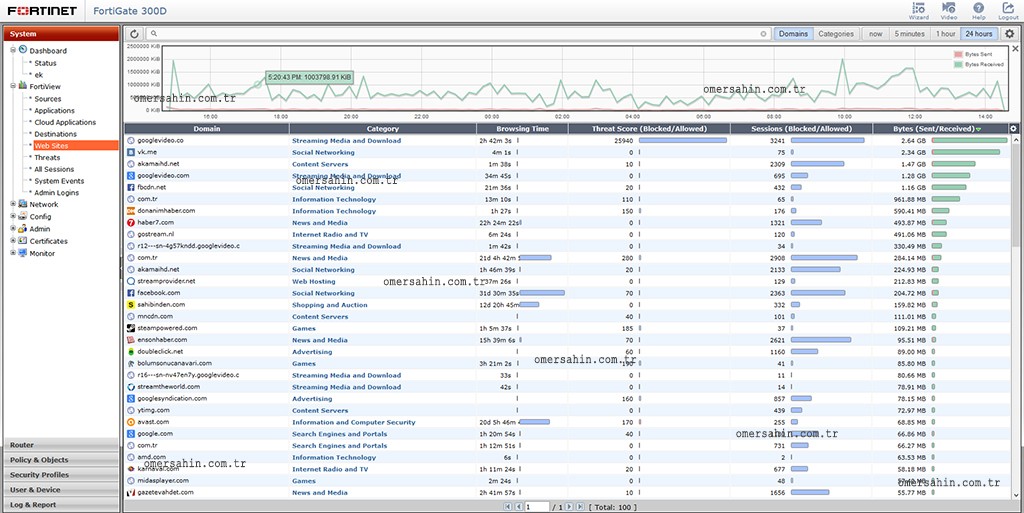Screen dimensions: 1024x513
Task: Click the avast.com favicon
Action: coord(131,422)
